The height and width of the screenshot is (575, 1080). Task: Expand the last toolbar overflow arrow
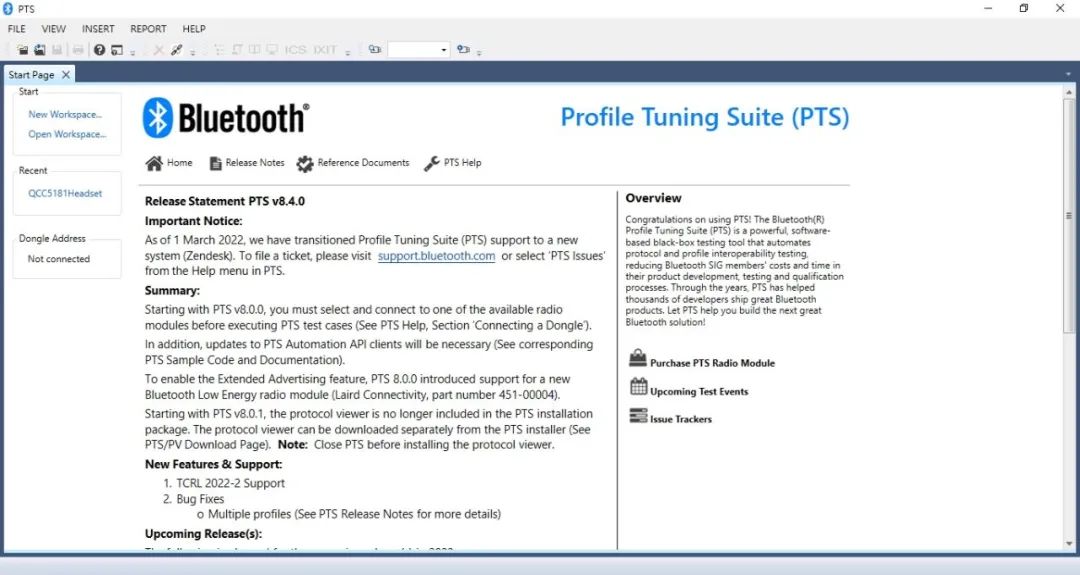(479, 52)
